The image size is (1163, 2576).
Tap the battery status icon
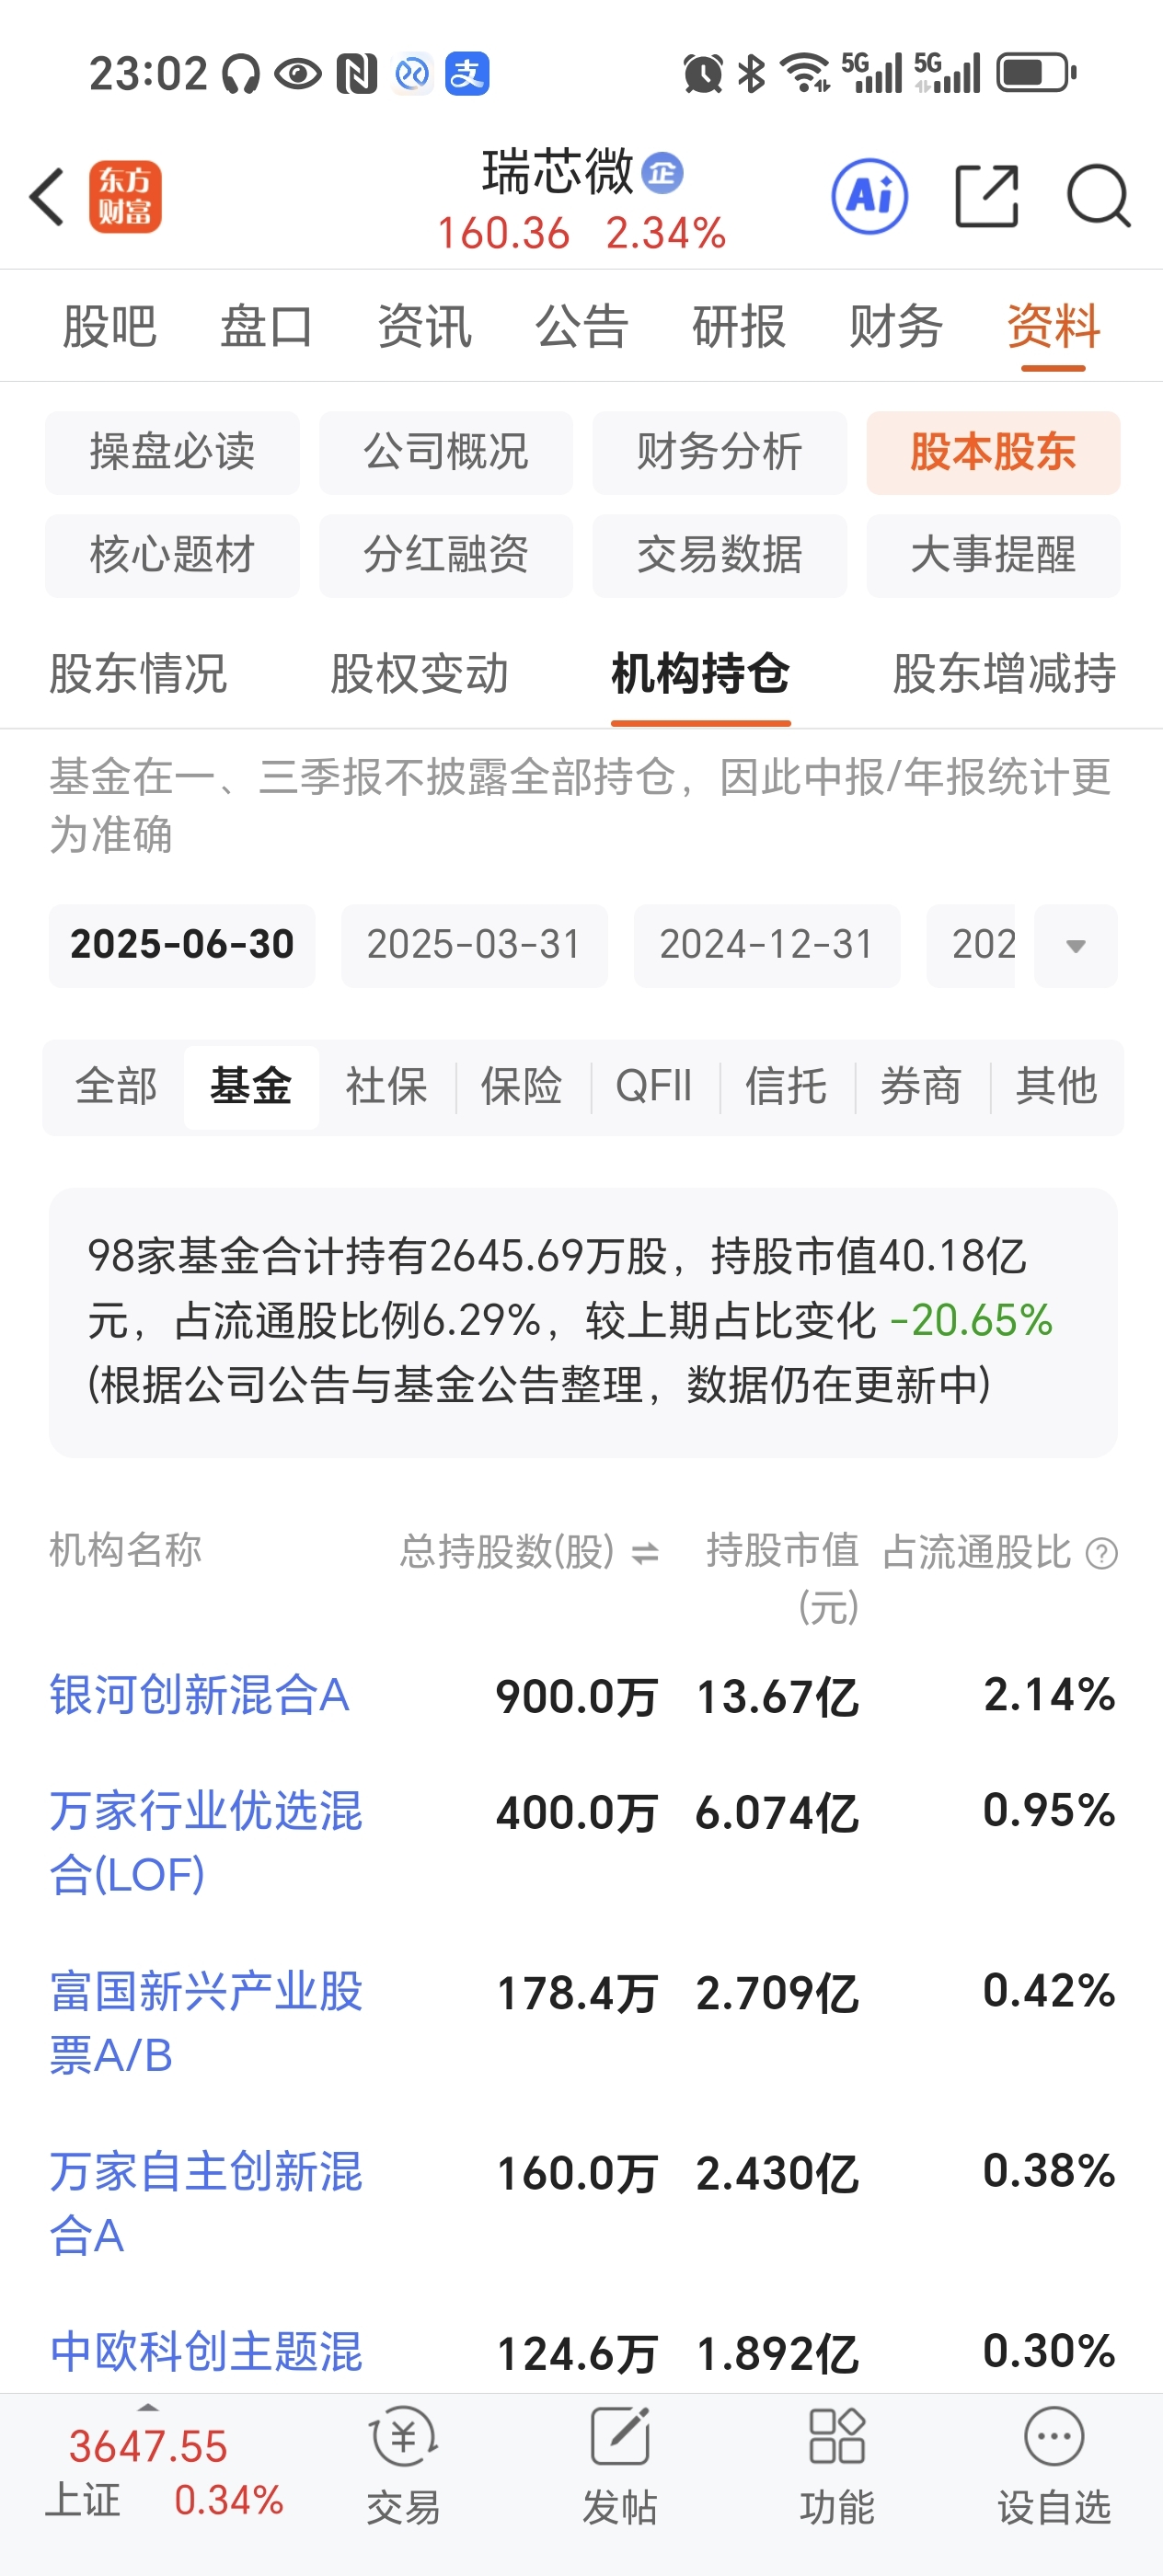pyautogui.click(x=1036, y=73)
